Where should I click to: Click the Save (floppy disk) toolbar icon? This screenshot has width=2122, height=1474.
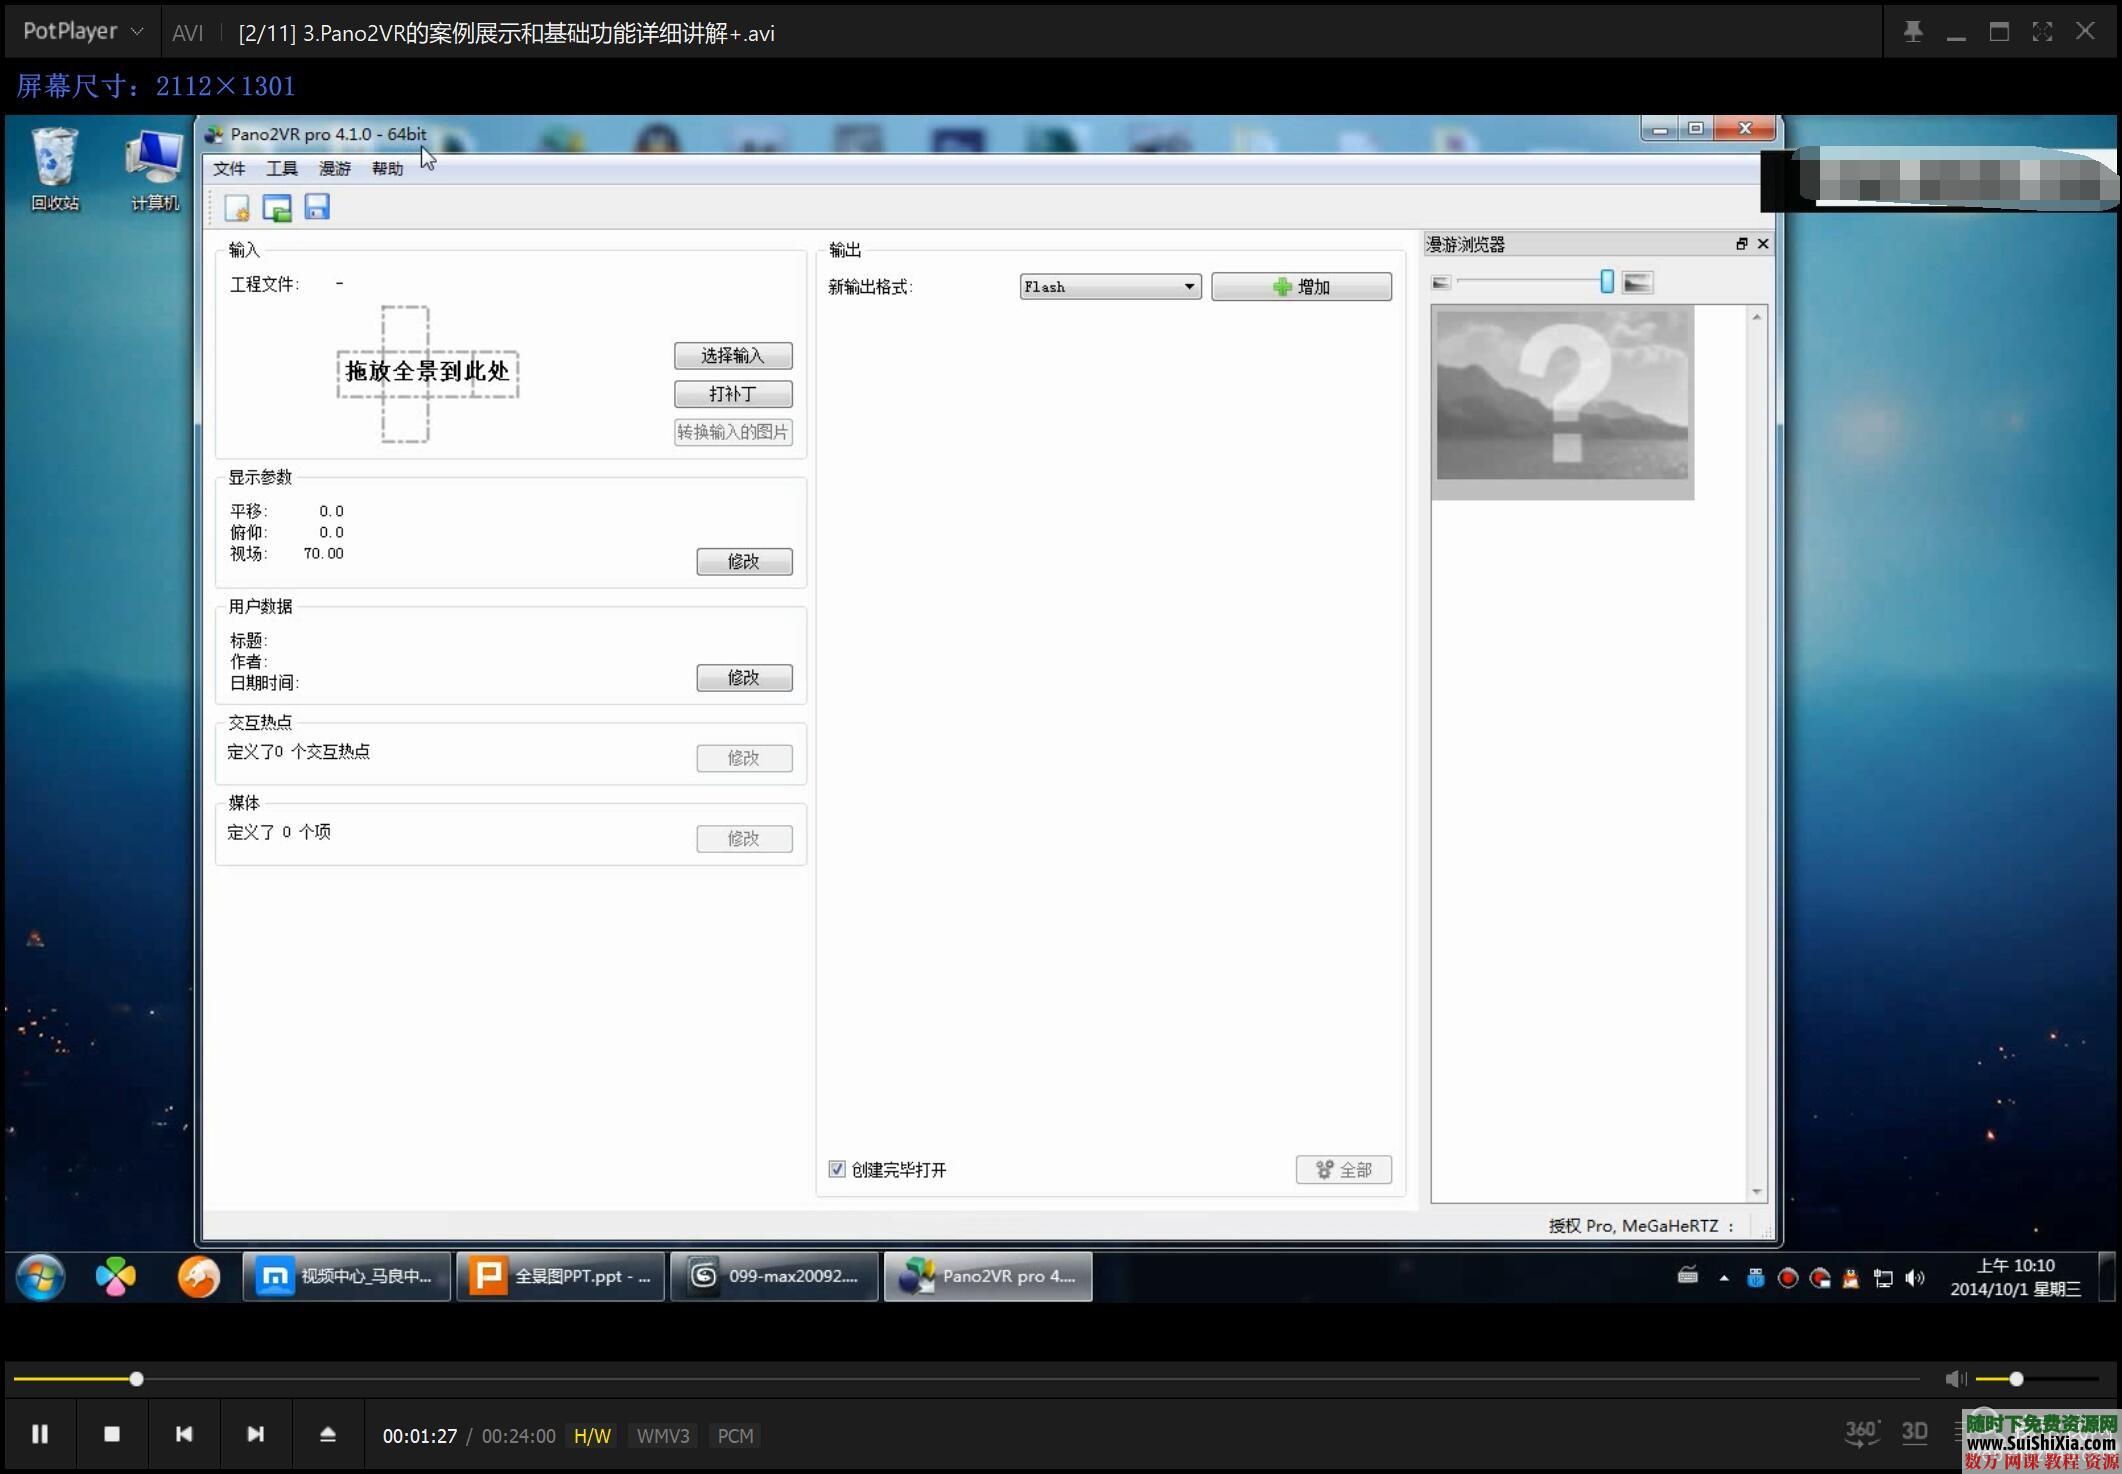click(x=317, y=207)
